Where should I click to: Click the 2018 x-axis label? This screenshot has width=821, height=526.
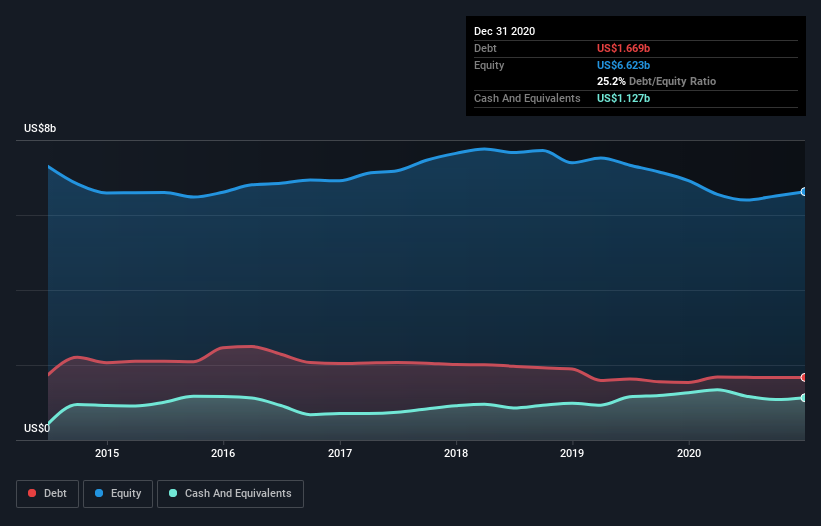tap(456, 453)
